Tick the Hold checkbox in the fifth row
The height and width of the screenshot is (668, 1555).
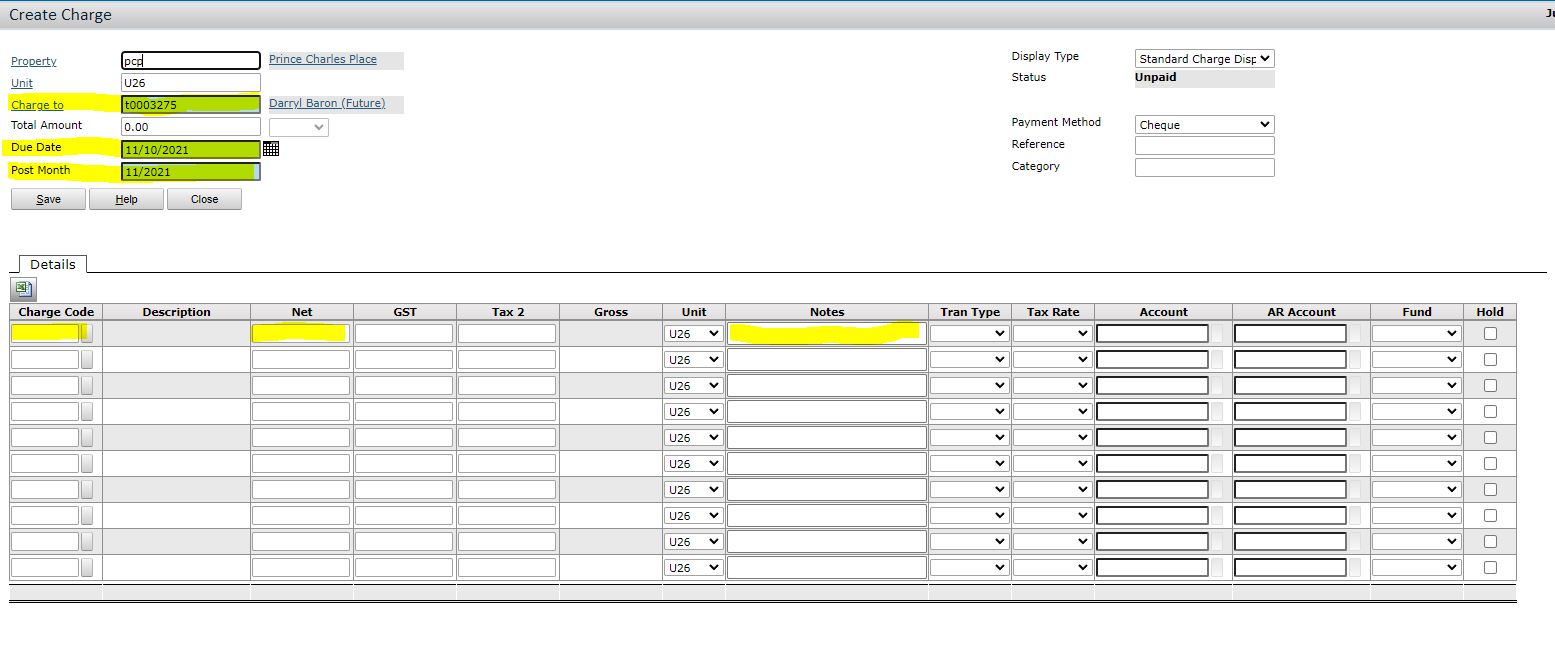[1490, 438]
